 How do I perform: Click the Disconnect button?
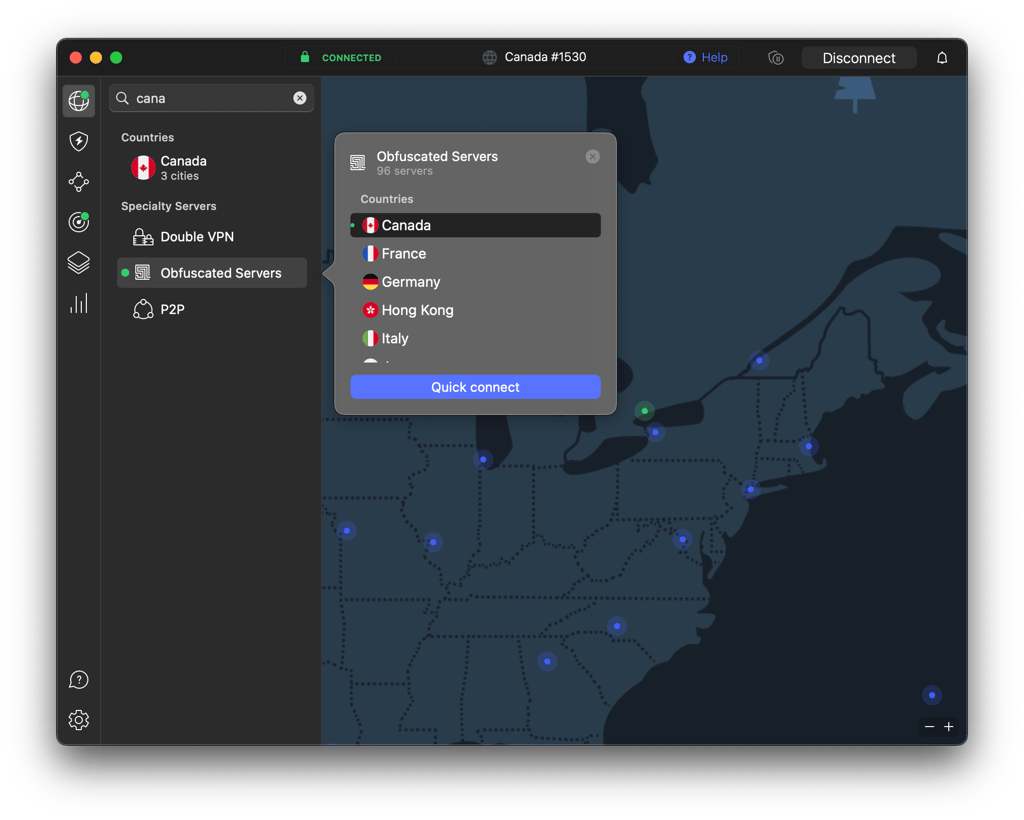pyautogui.click(x=859, y=58)
